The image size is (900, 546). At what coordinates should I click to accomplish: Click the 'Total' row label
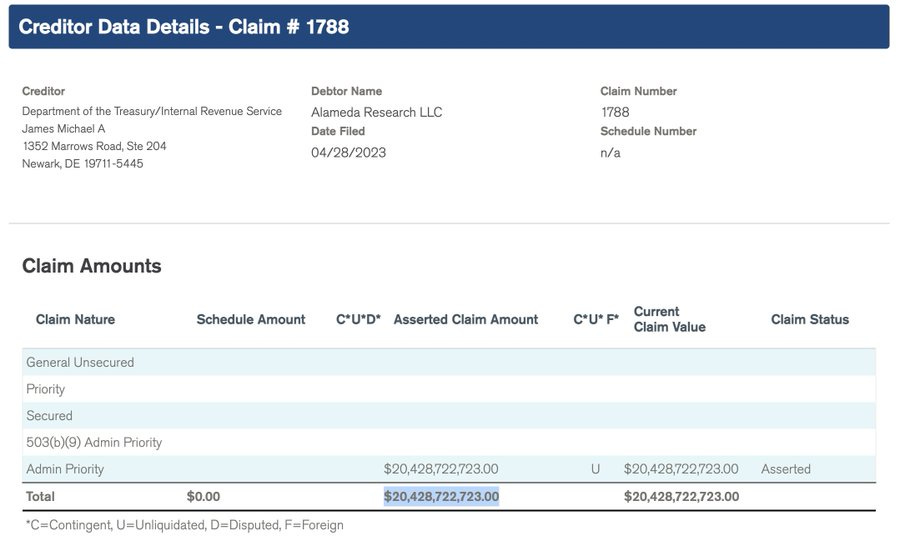click(40, 497)
